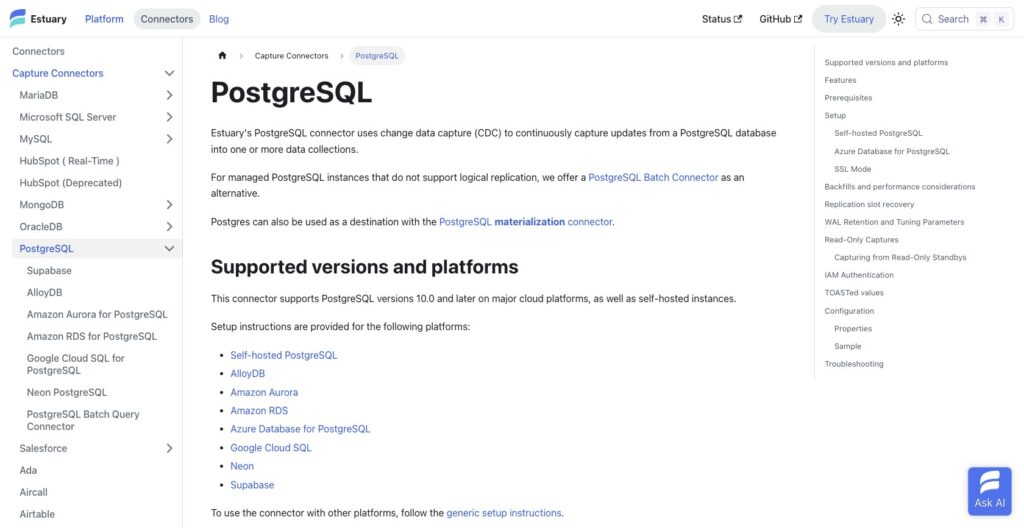This screenshot has height=528, width=1024.
Task: Jump to Troubleshooting in table of contents
Action: click(854, 364)
